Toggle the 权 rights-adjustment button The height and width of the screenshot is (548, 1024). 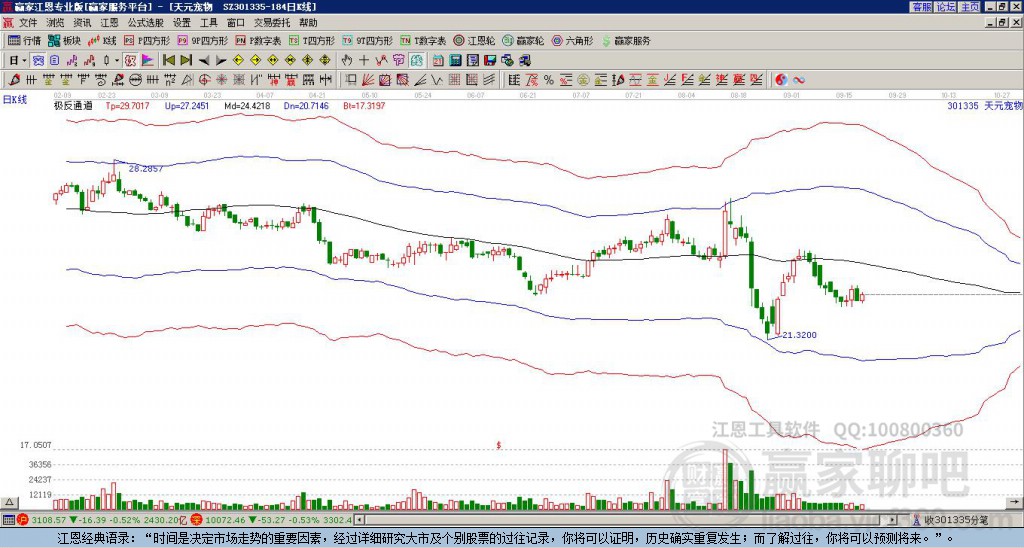130,61
